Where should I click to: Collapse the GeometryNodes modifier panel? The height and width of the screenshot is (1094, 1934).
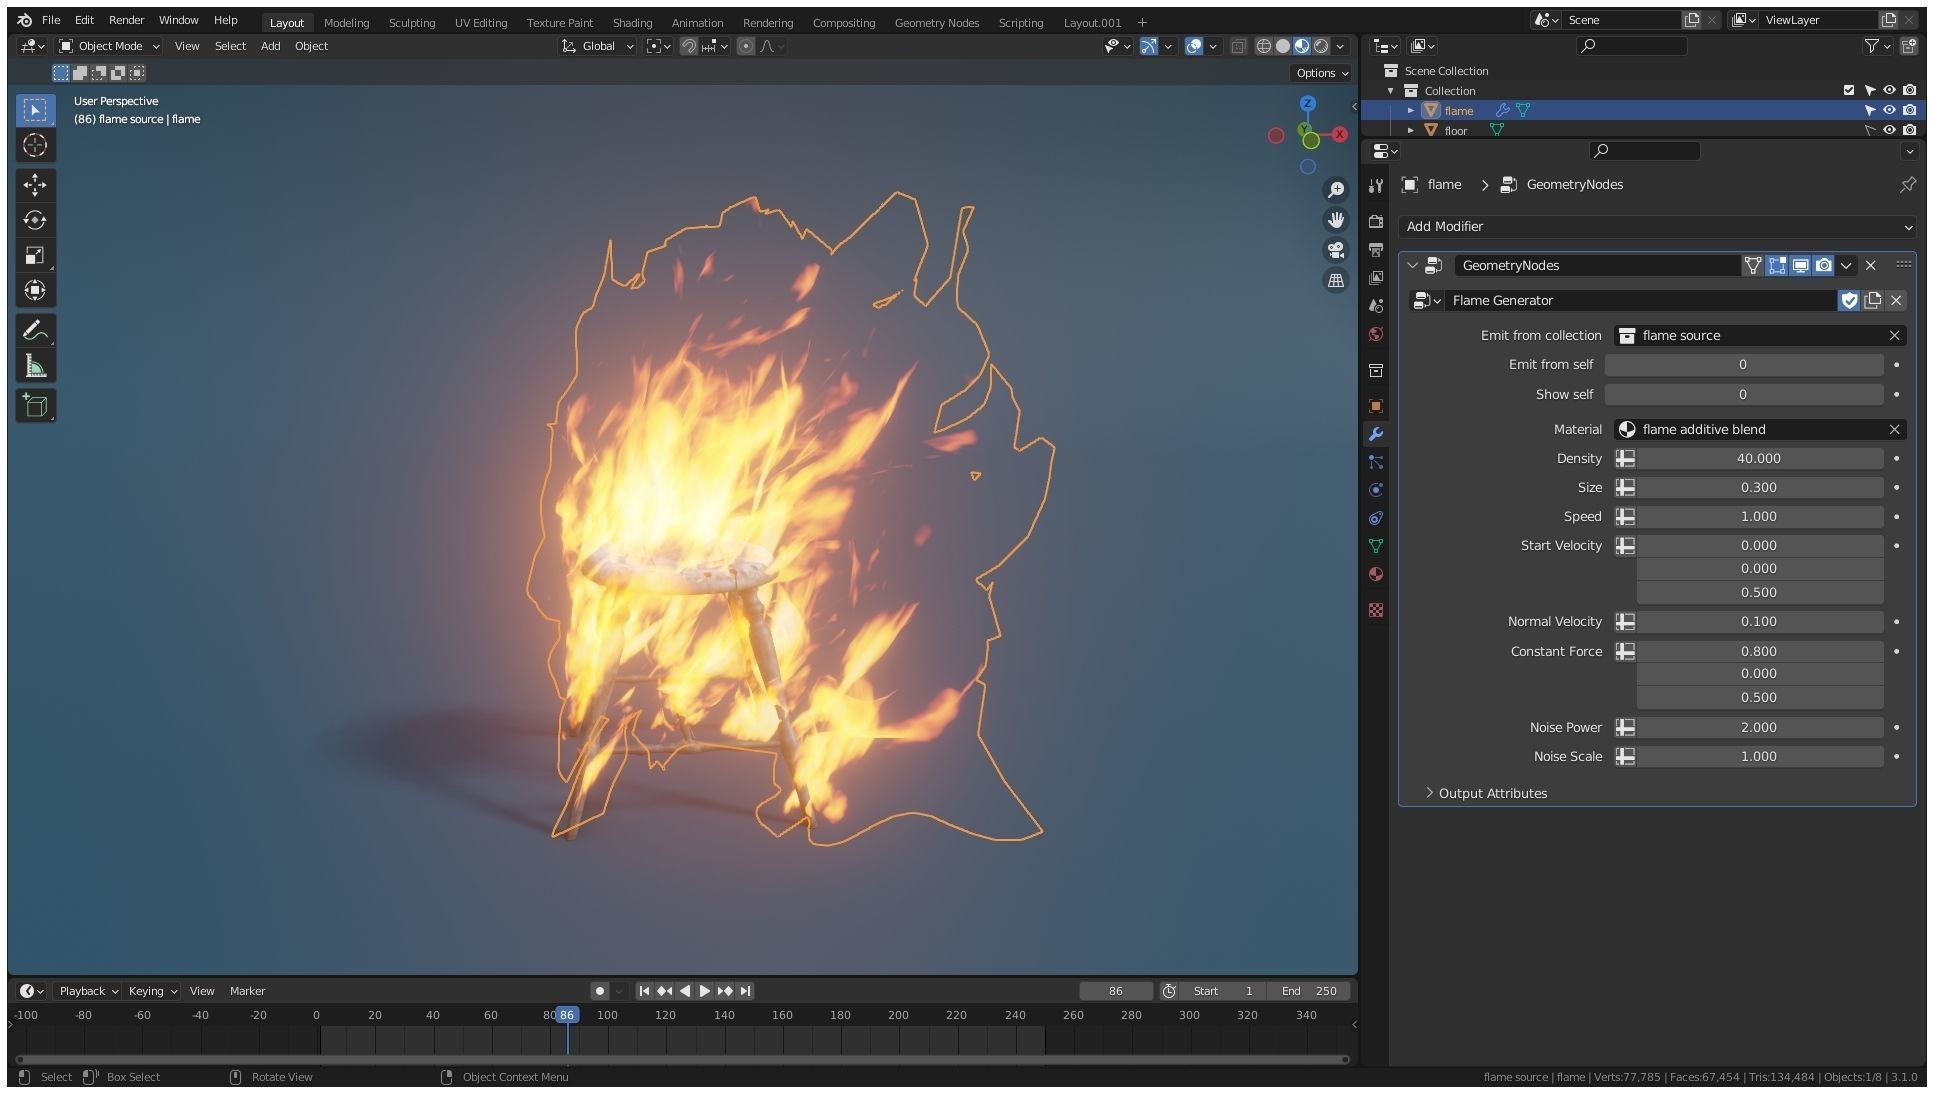[1412, 266]
